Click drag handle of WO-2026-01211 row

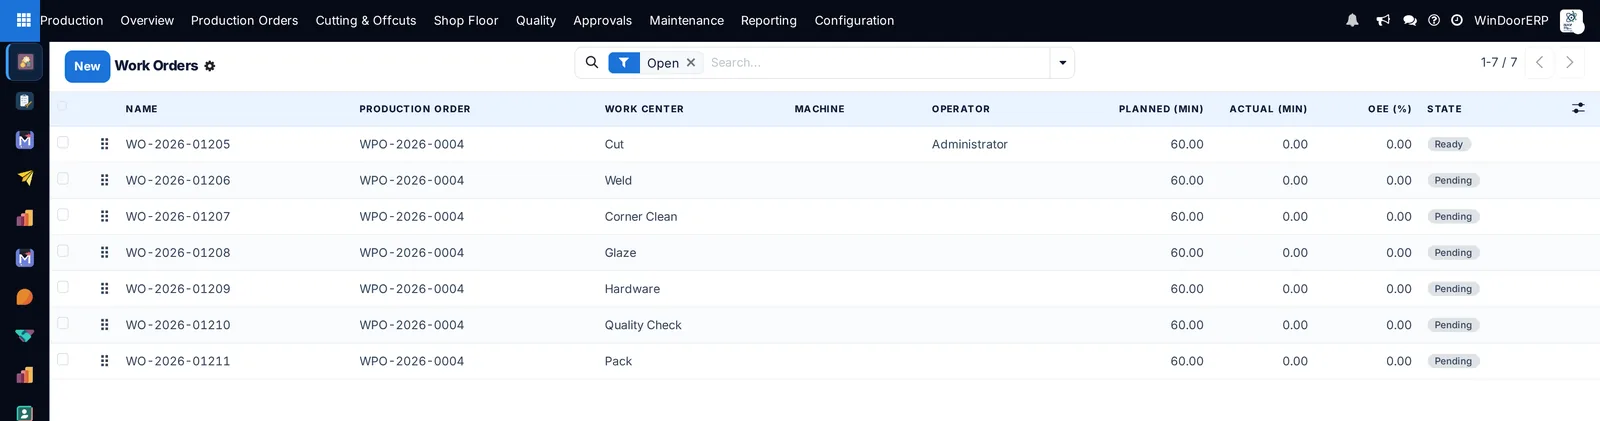(104, 361)
